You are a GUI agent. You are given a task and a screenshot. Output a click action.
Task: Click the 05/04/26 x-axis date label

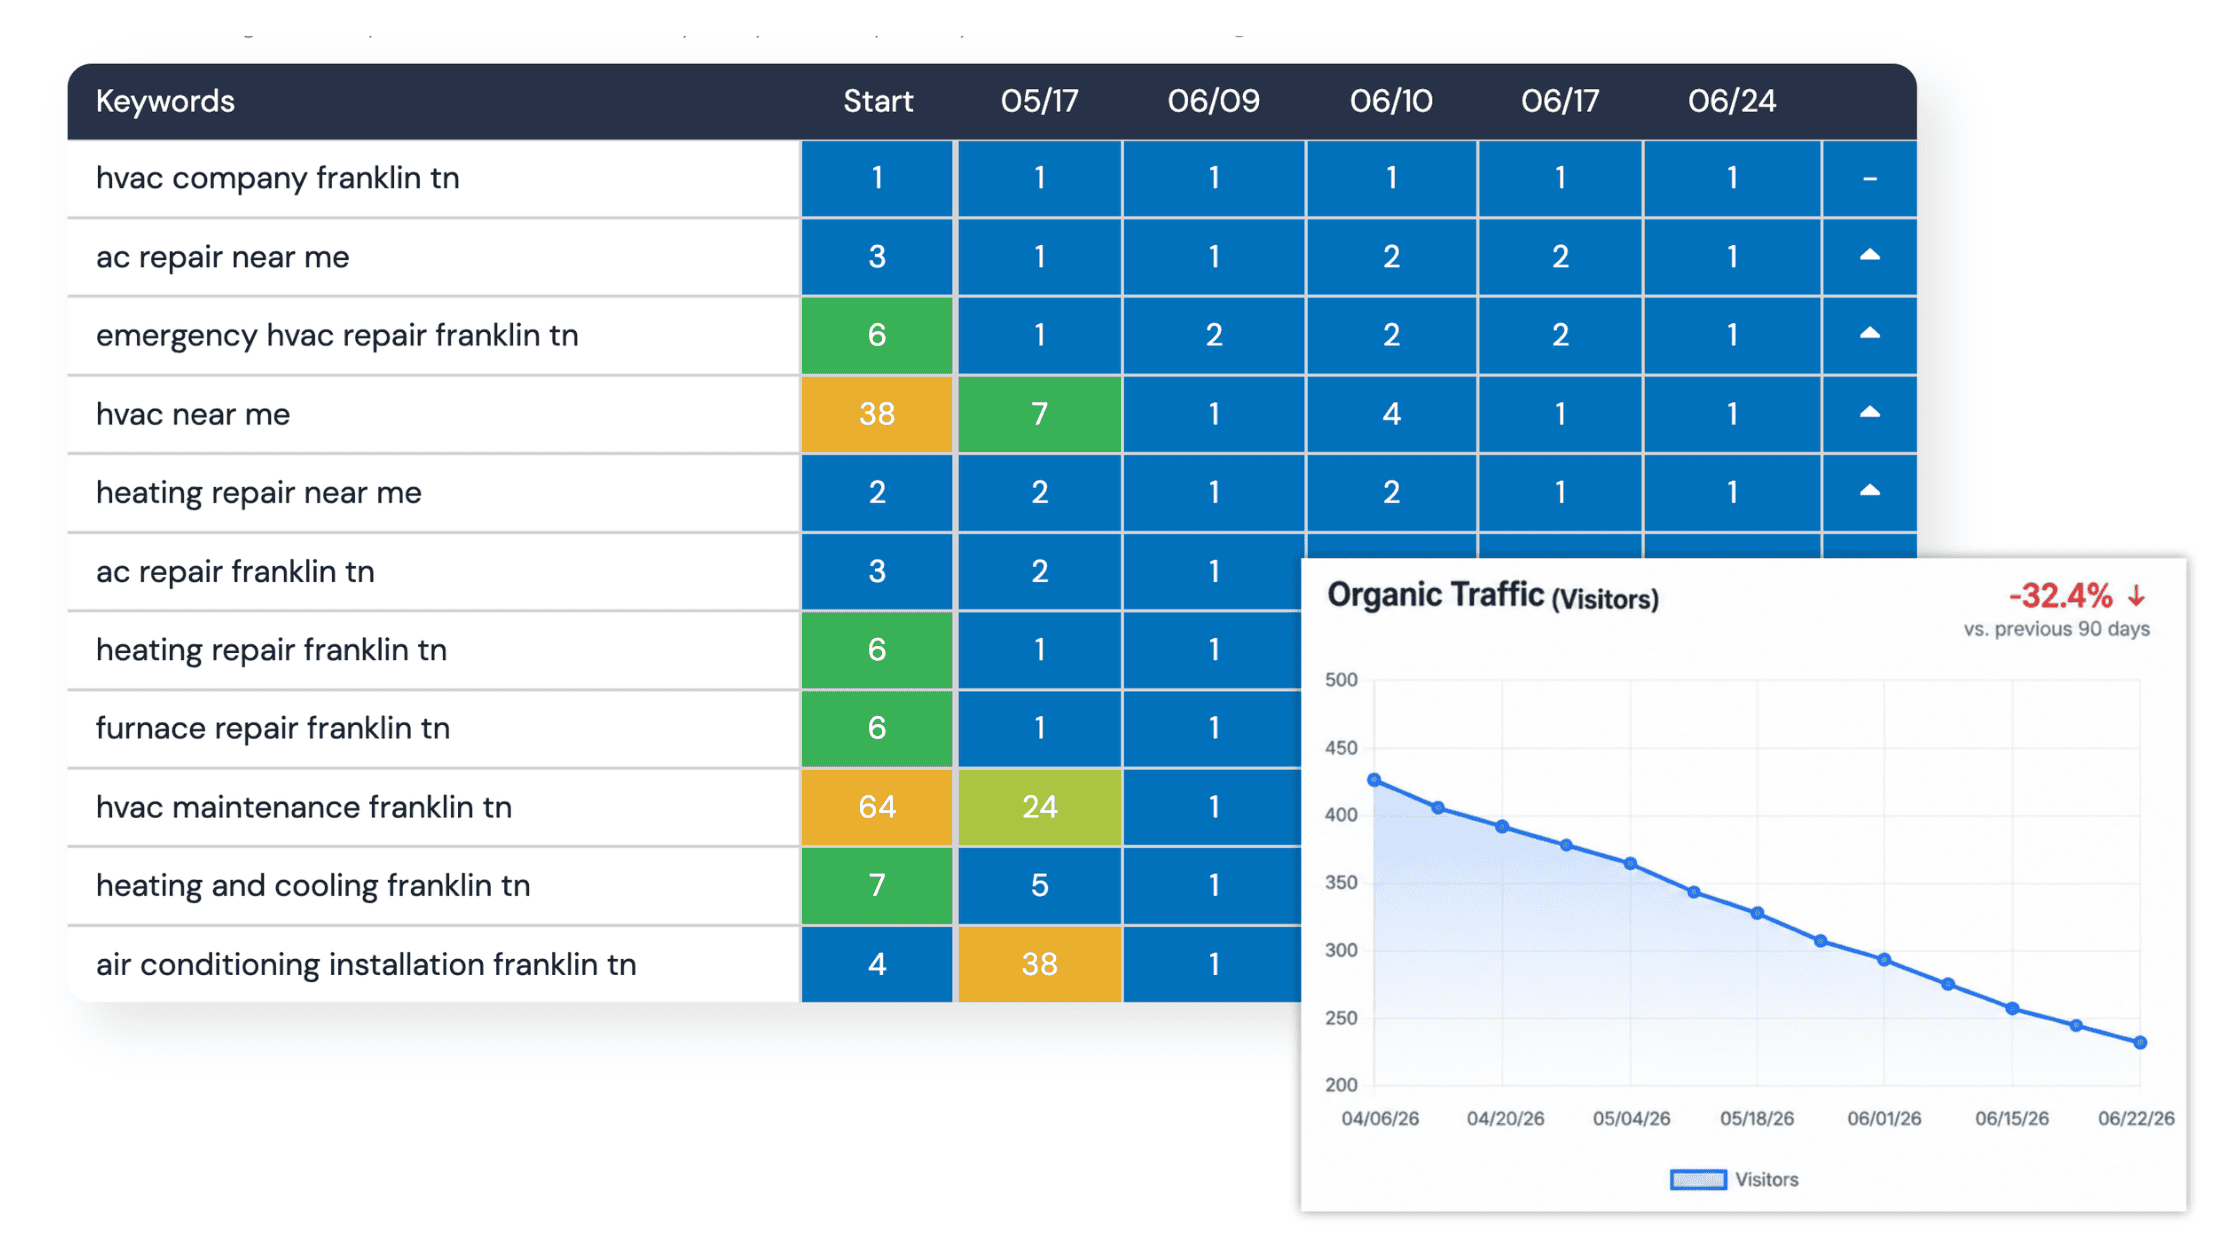(1631, 1118)
